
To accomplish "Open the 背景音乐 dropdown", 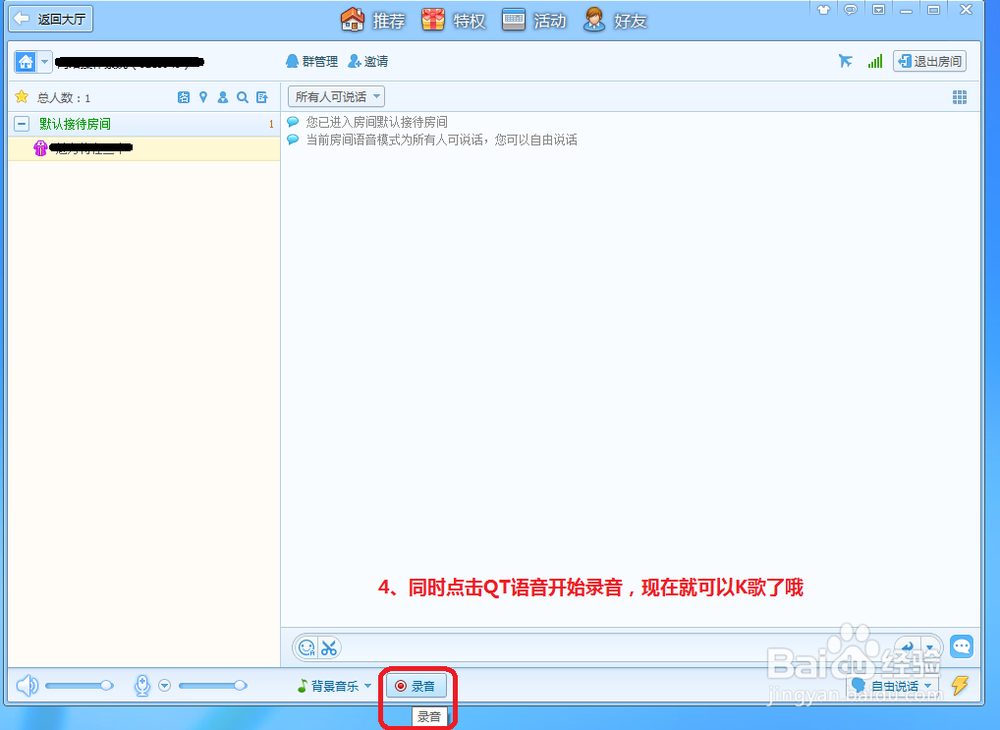I will coord(334,685).
